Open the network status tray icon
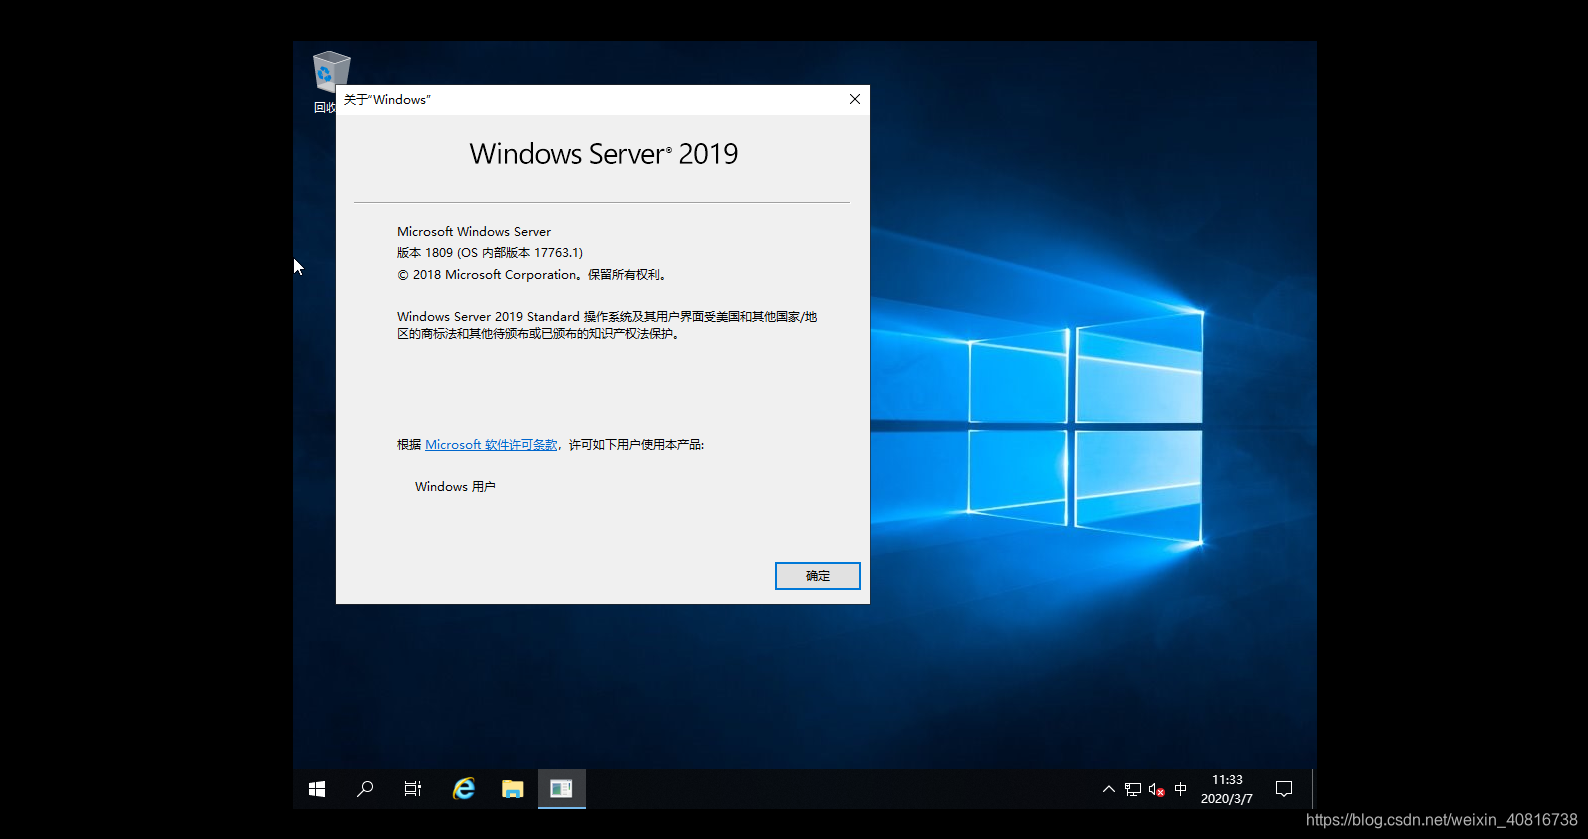1588x839 pixels. pos(1133,789)
